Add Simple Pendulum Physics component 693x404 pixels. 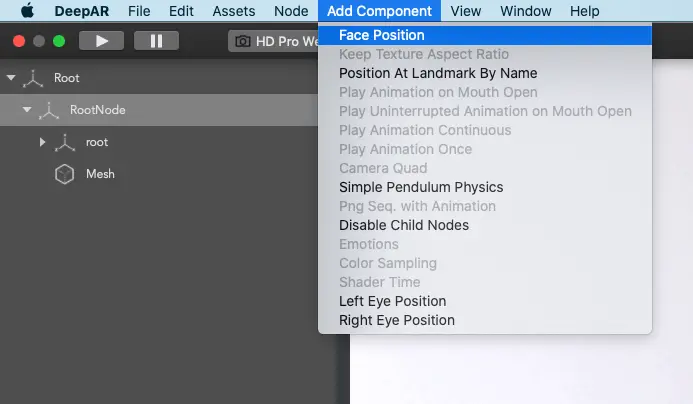pos(485,187)
